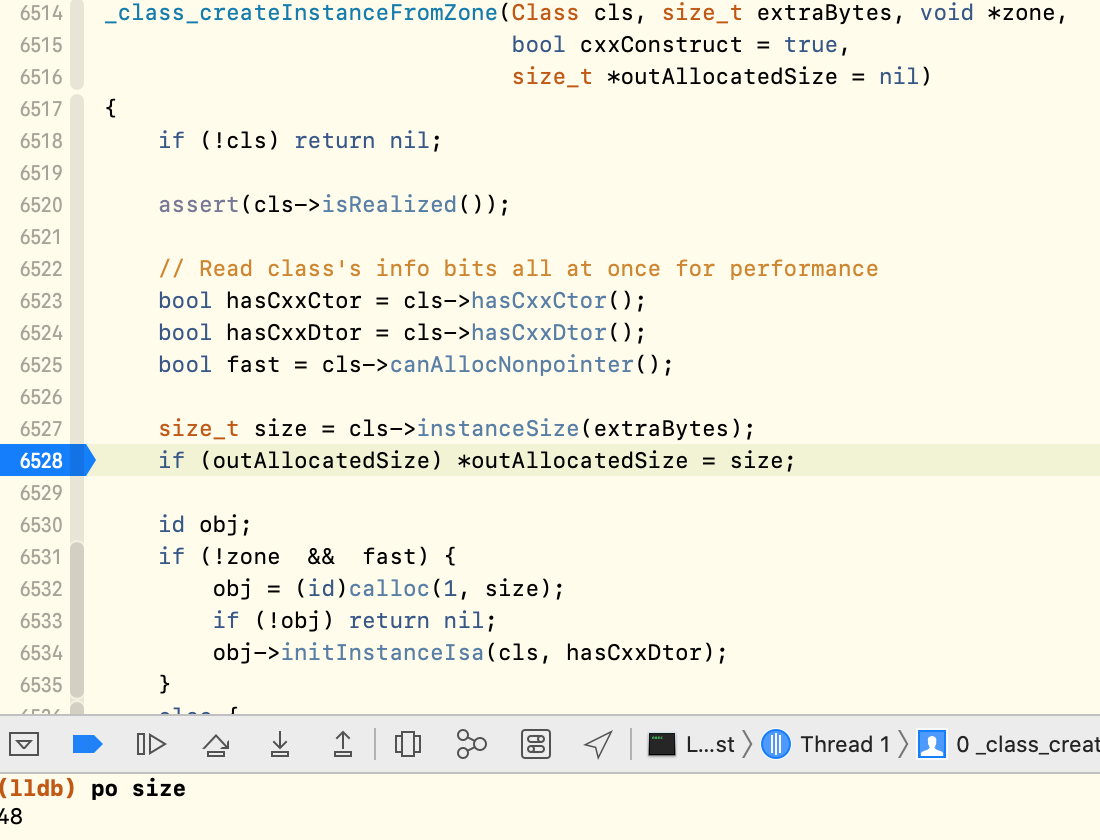Image resolution: width=1100 pixels, height=840 pixels.
Task: Click '*outAllocatedSize = nil' parameter
Action: 763,76
